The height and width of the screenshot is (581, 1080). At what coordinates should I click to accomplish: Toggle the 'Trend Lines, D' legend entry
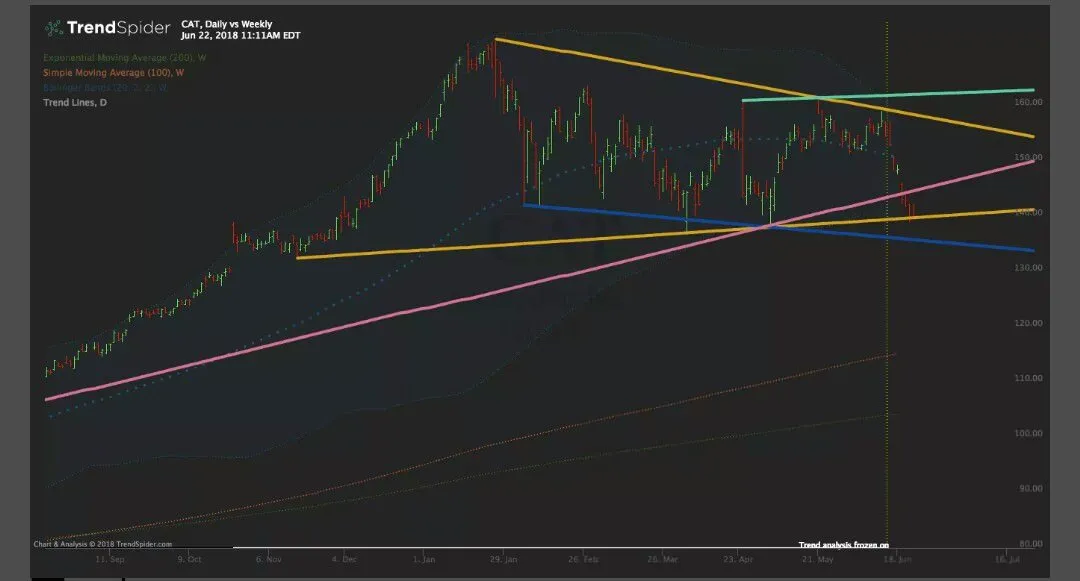(x=75, y=103)
